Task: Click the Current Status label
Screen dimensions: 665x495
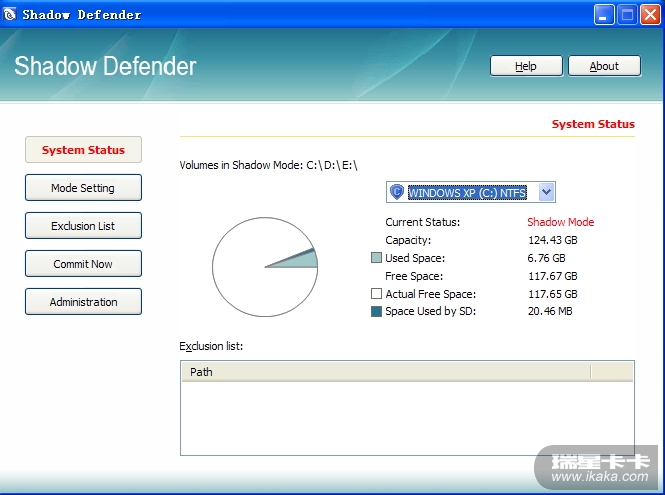Action: point(422,222)
